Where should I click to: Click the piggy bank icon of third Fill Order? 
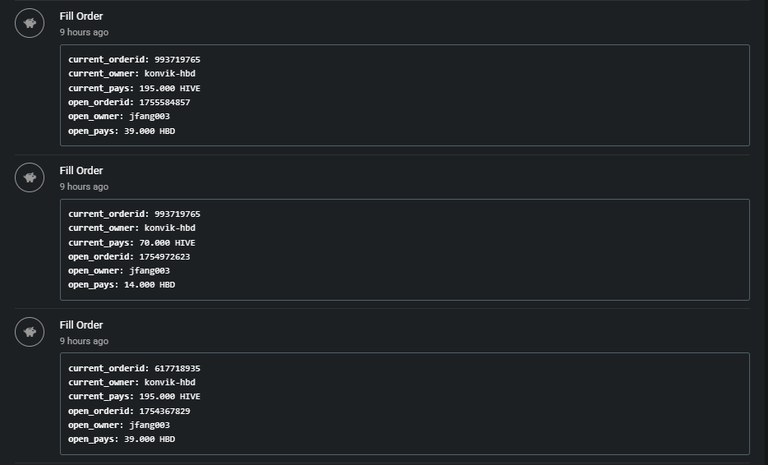pos(29,332)
